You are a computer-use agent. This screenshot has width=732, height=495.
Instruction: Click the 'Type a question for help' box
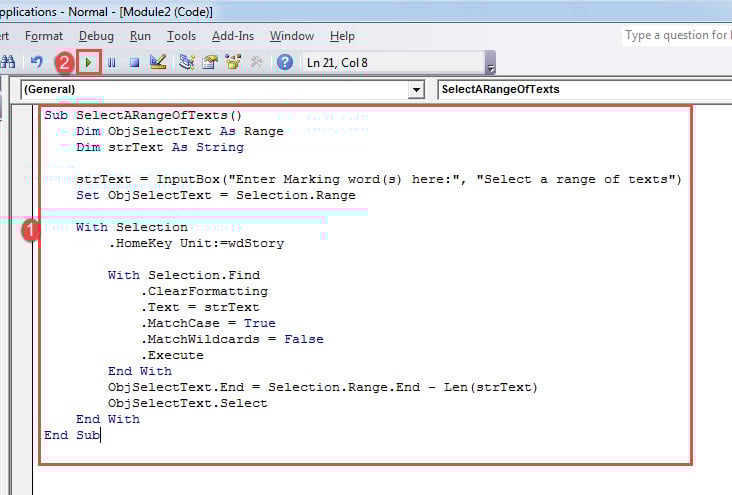coord(676,36)
